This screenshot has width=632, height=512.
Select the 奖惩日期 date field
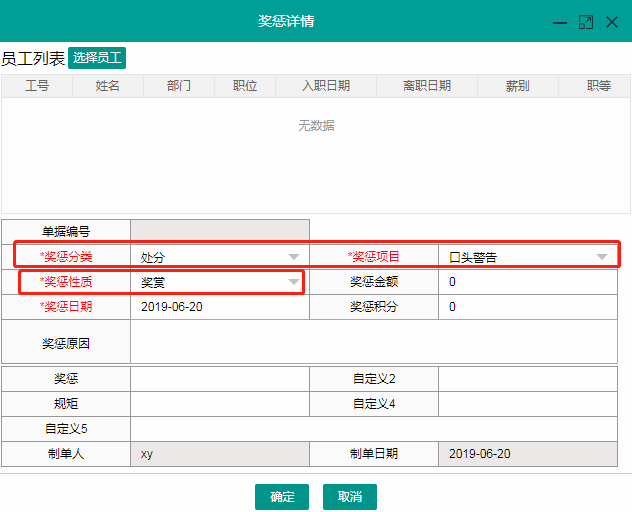click(x=219, y=307)
